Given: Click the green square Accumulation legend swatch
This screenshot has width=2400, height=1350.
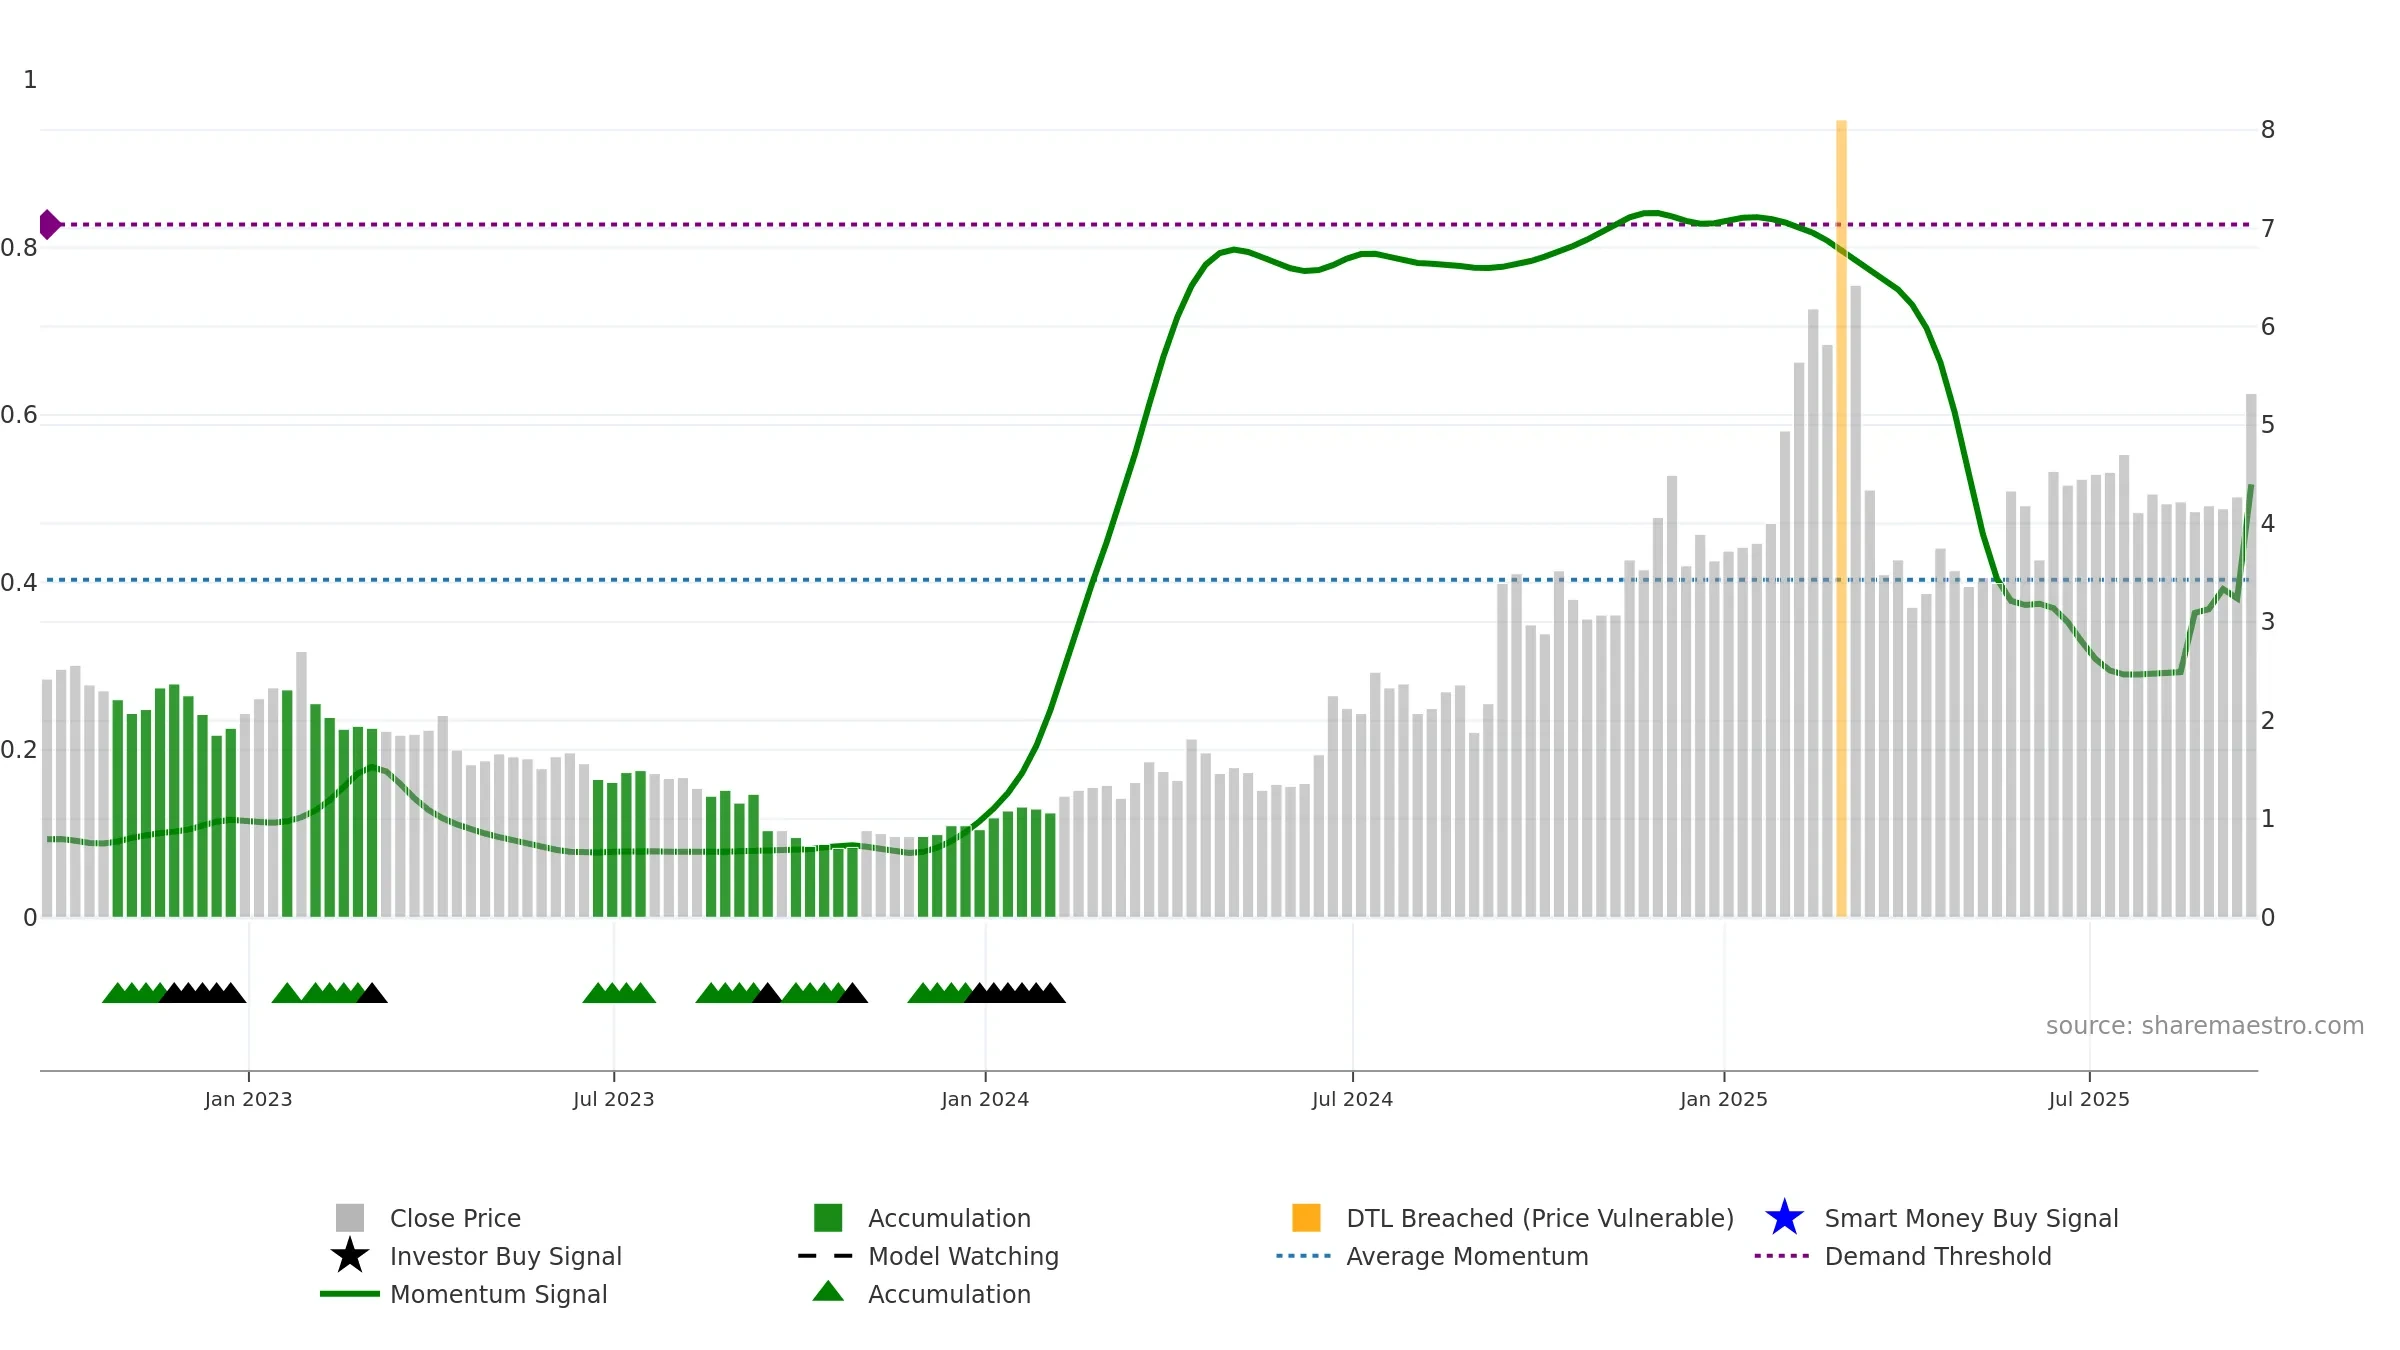Looking at the screenshot, I should [x=828, y=1218].
